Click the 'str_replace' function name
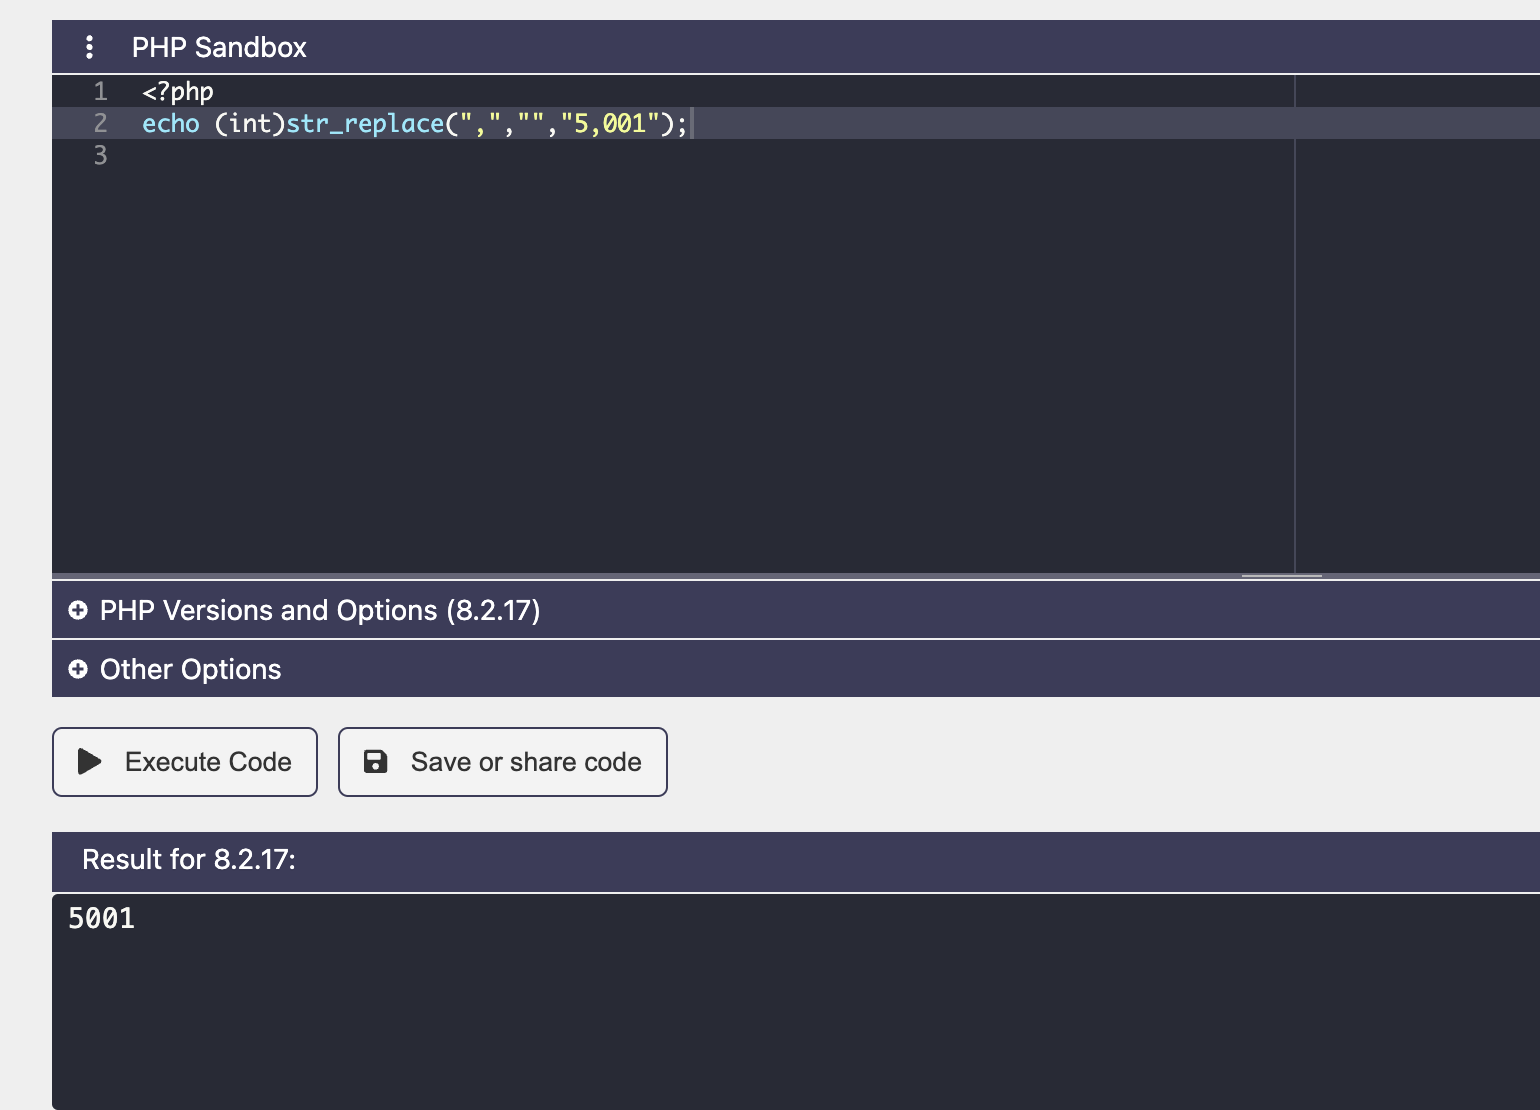 365,123
